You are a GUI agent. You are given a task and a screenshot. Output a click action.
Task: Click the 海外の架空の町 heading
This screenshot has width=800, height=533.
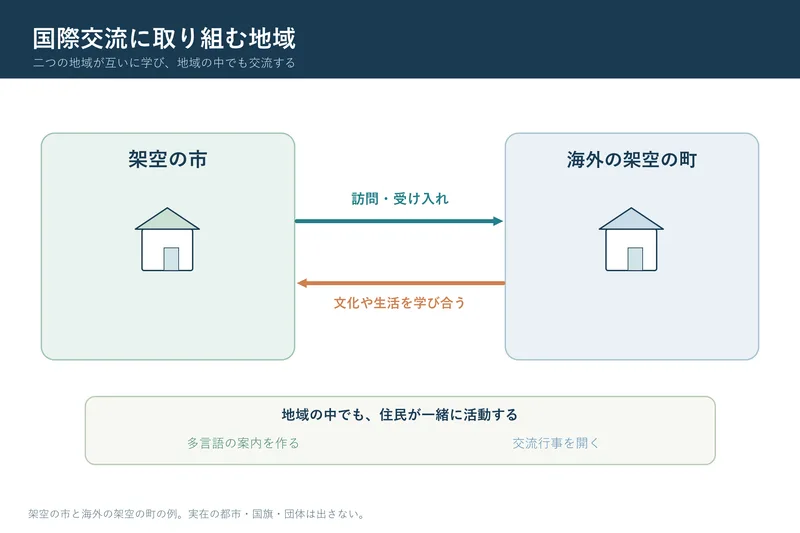click(x=632, y=160)
